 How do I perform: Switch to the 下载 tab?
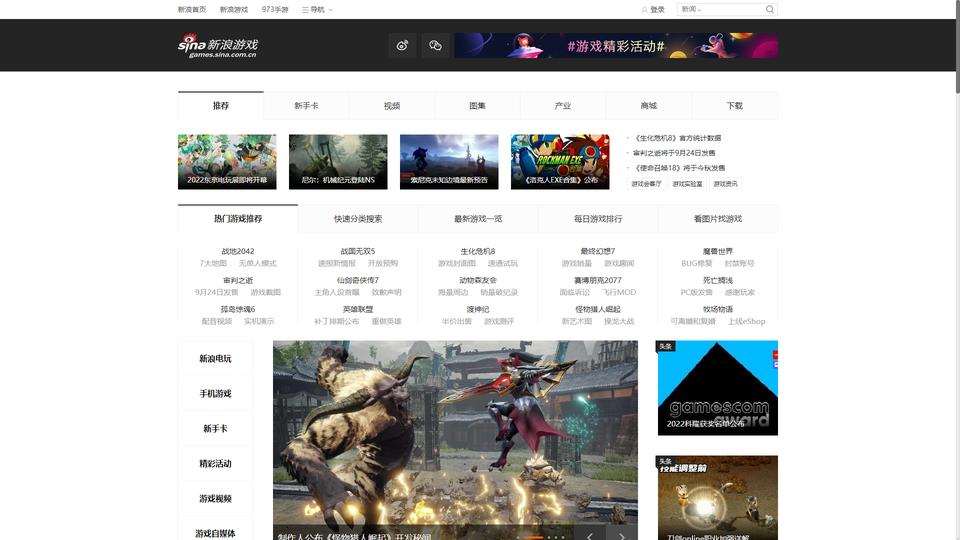pyautogui.click(x=735, y=105)
